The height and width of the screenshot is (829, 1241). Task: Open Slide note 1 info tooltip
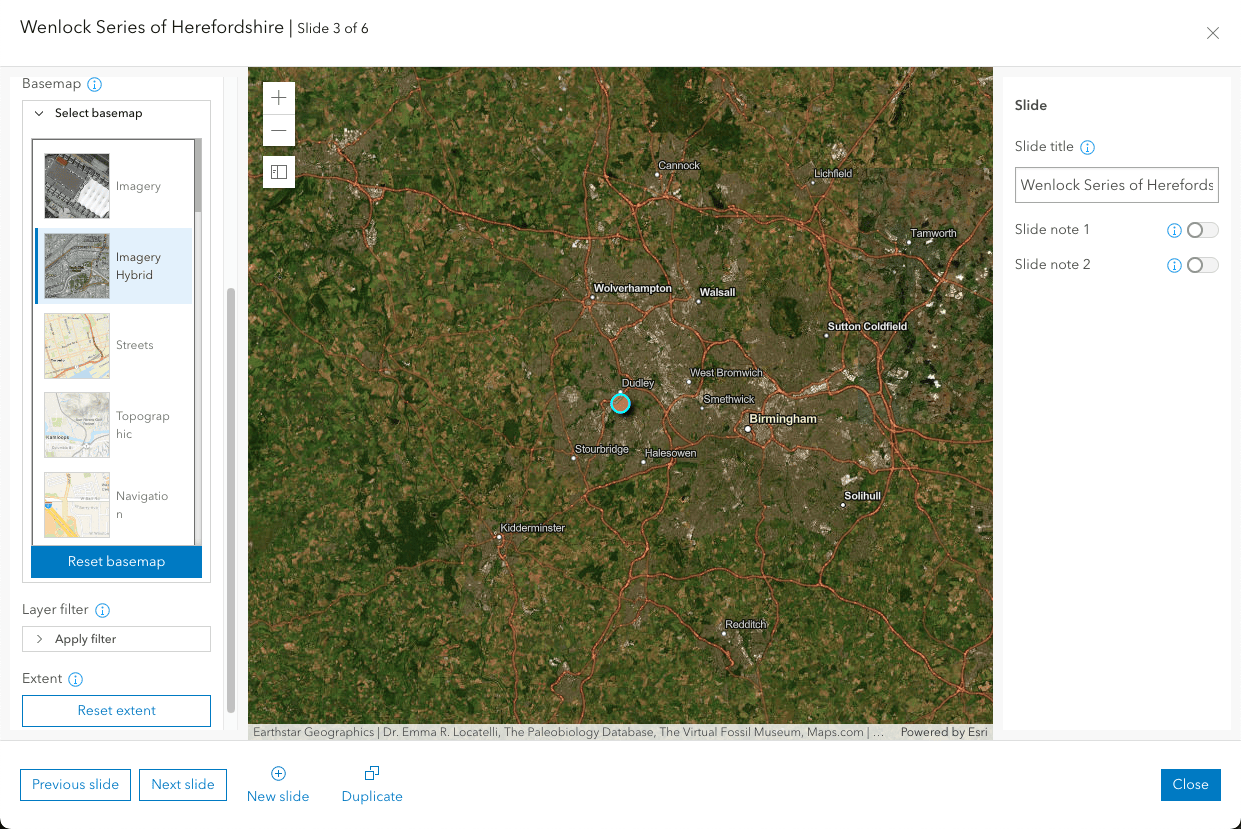[1173, 230]
